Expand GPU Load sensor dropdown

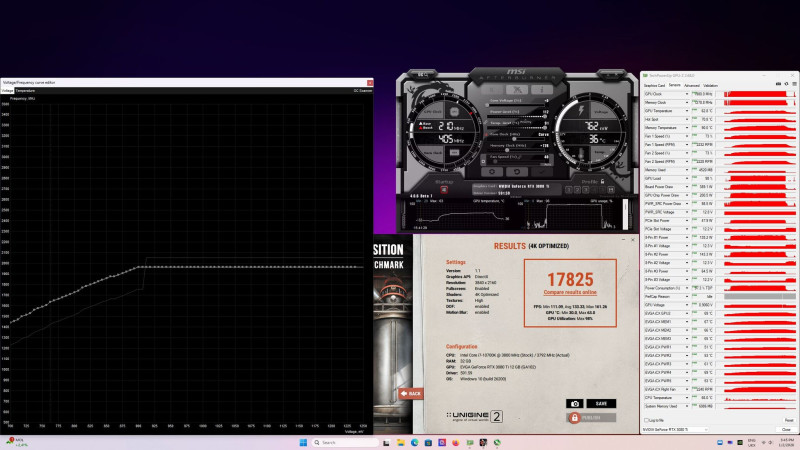coord(687,179)
